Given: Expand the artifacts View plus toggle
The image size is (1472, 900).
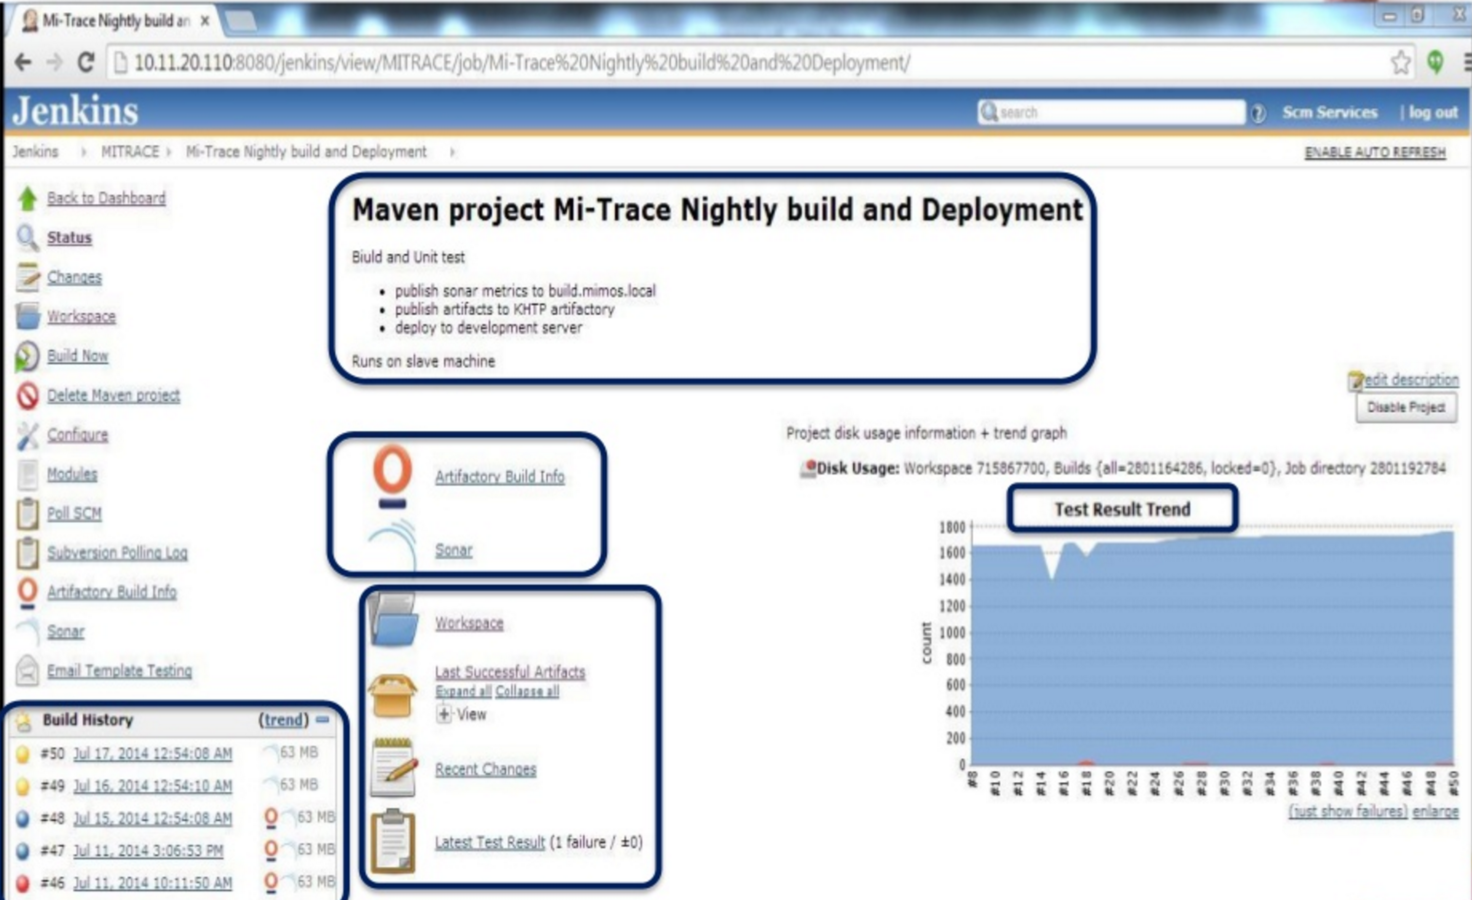Looking at the screenshot, I should (444, 714).
